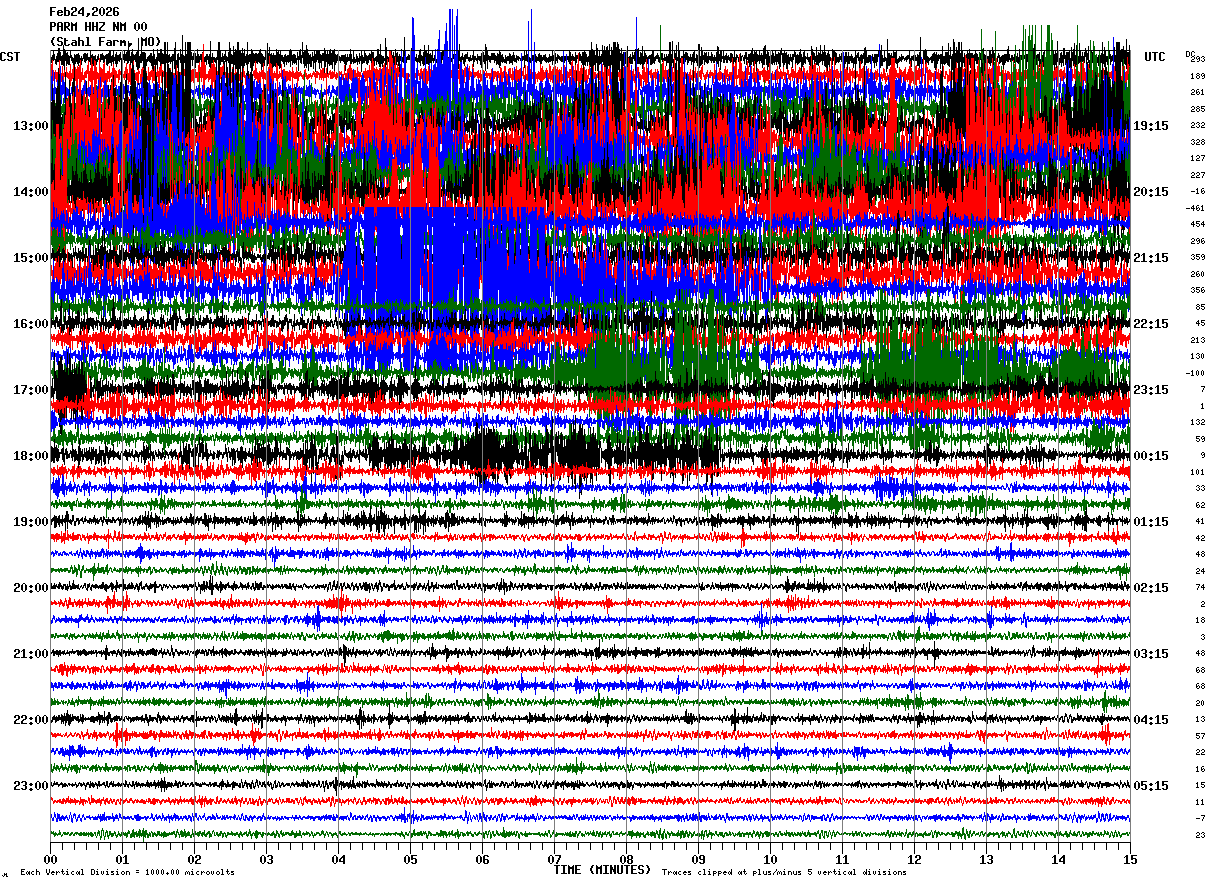Click the date text Feb24,2026
Screen dimensions: 1210x886
click(x=84, y=12)
